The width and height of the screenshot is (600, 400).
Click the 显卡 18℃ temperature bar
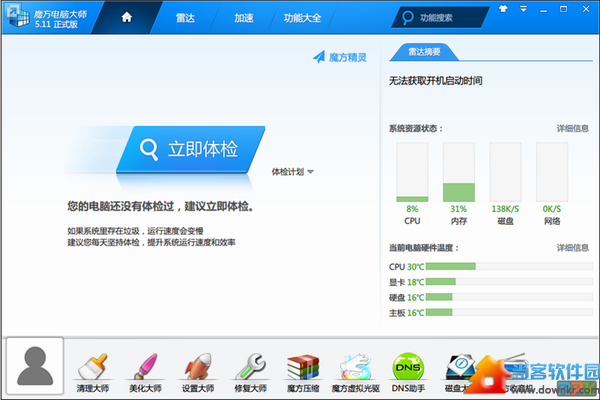[x=509, y=282]
